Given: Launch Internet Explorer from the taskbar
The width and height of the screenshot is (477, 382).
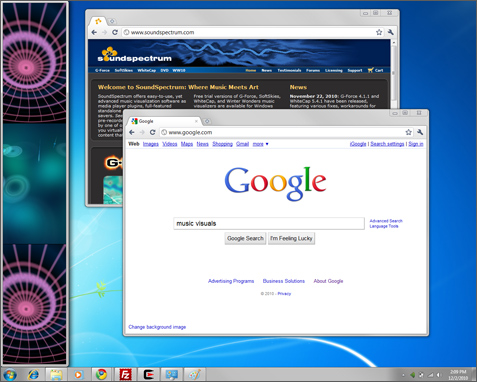Looking at the screenshot, I should pyautogui.click(x=33, y=375).
